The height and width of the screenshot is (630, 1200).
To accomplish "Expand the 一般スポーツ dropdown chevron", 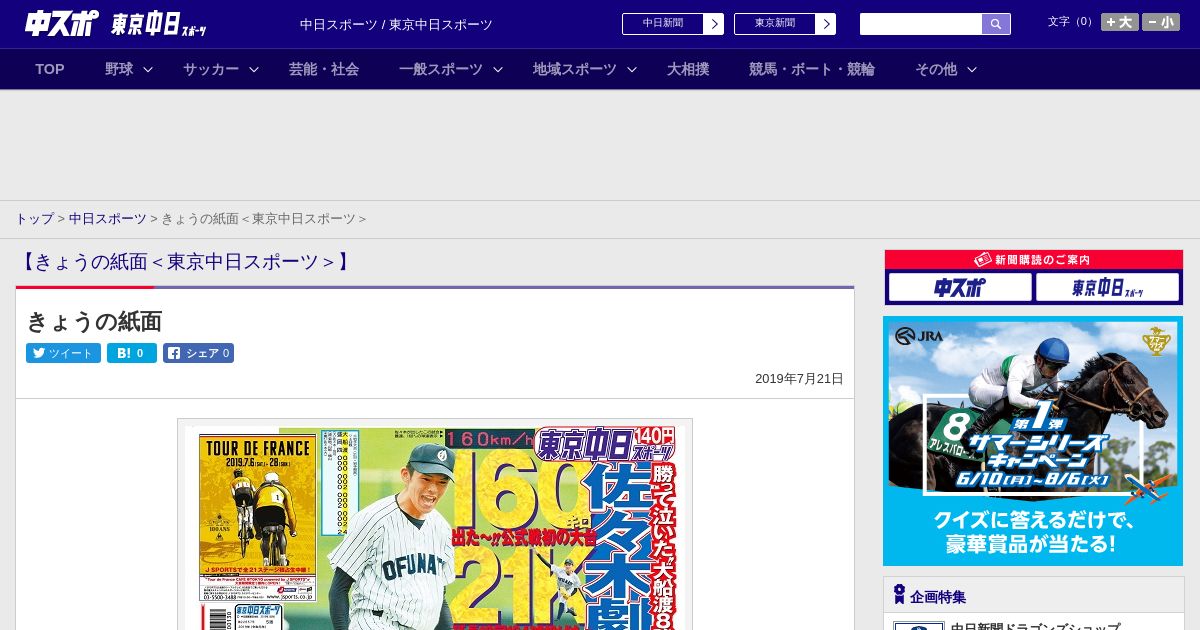I will point(498,69).
